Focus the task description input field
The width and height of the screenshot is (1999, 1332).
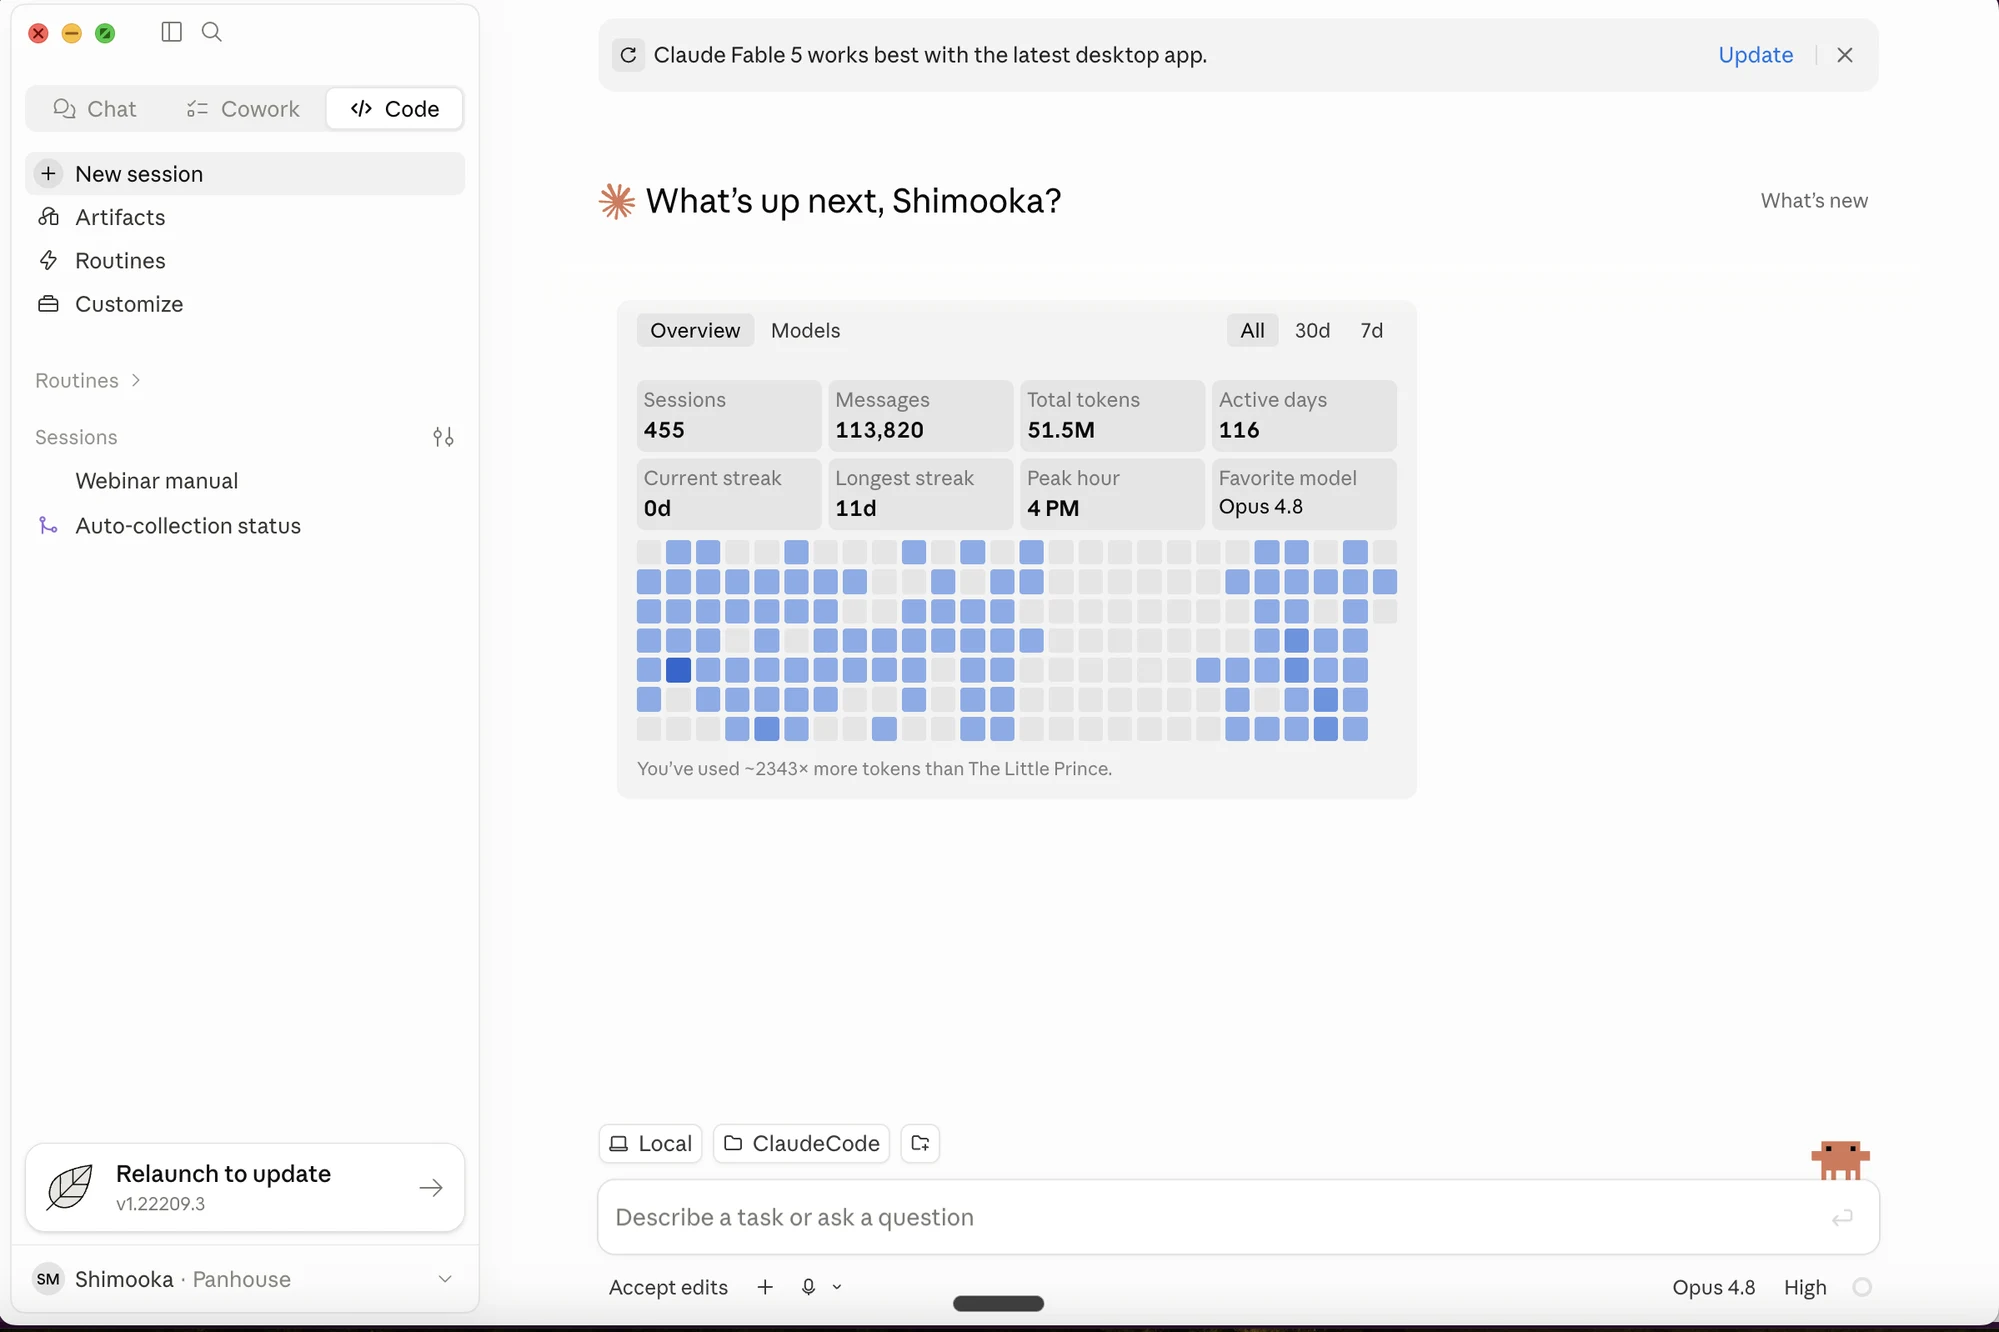pyautogui.click(x=1238, y=1217)
